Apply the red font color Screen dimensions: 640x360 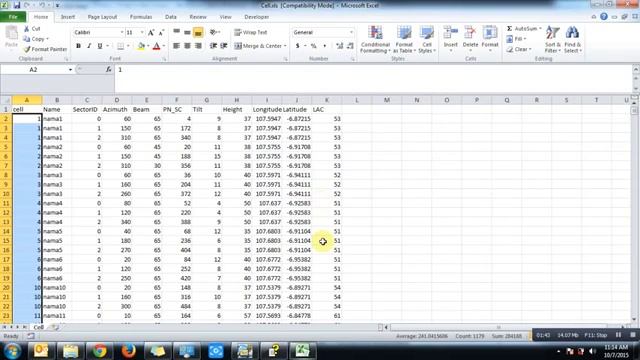[x=156, y=46]
